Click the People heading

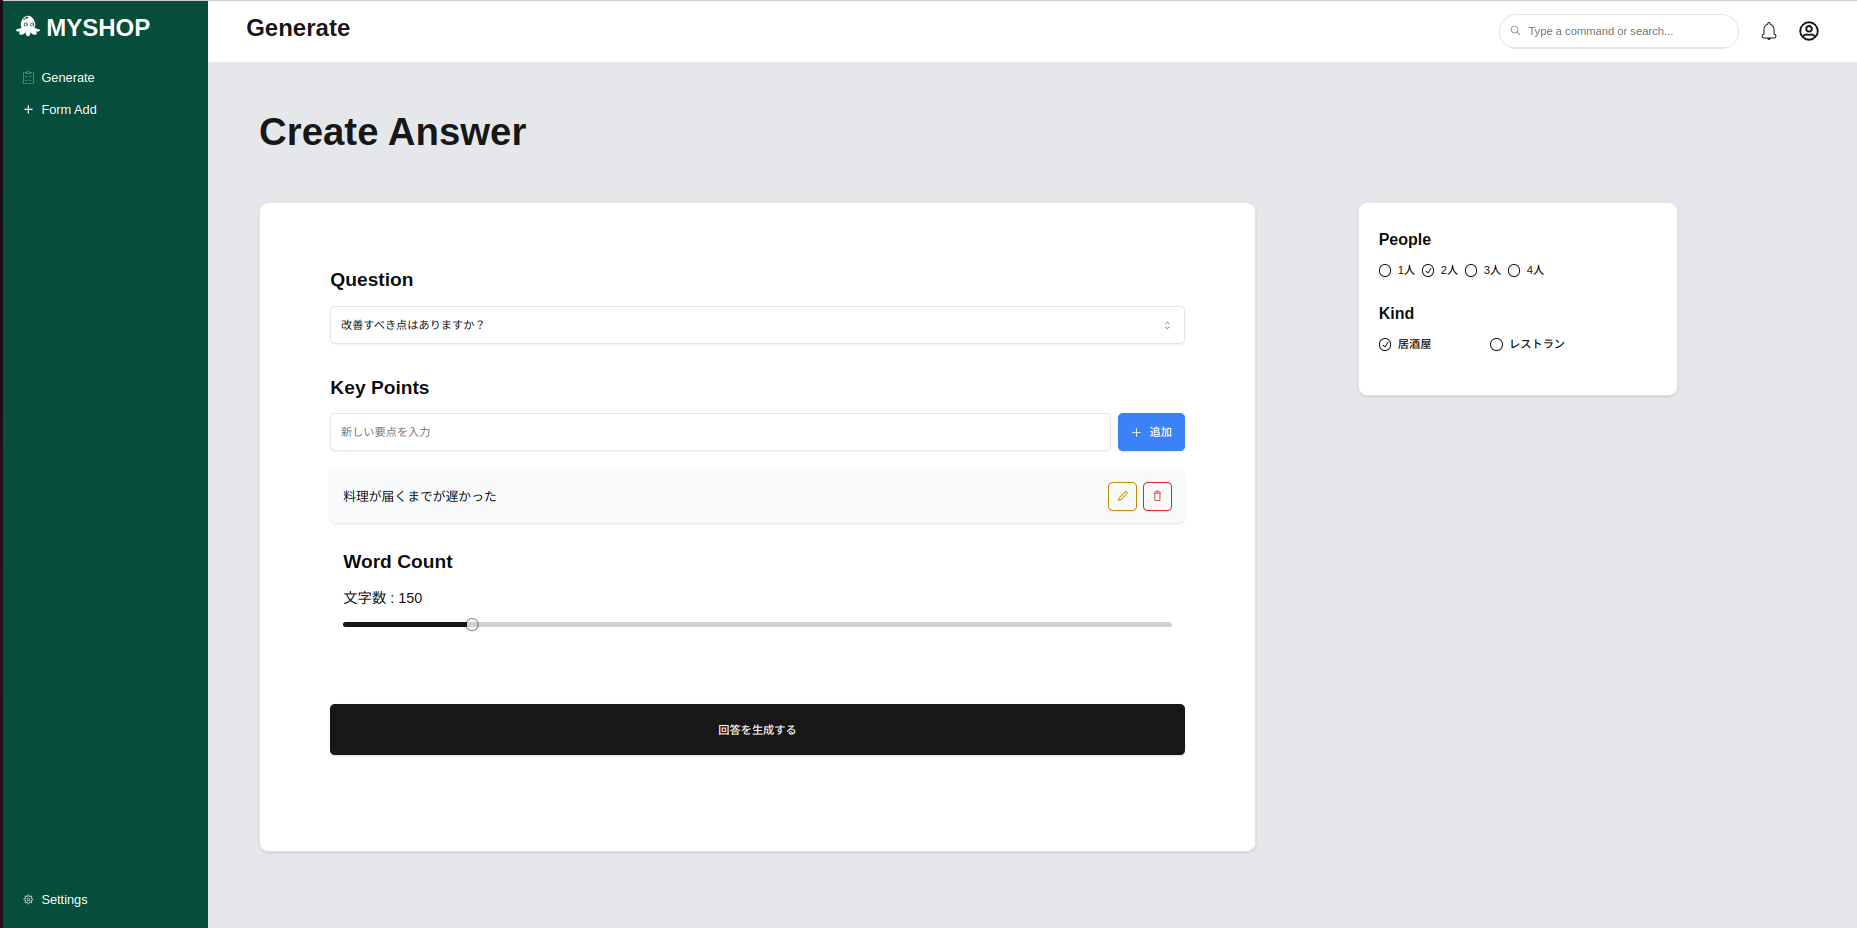pyautogui.click(x=1404, y=239)
